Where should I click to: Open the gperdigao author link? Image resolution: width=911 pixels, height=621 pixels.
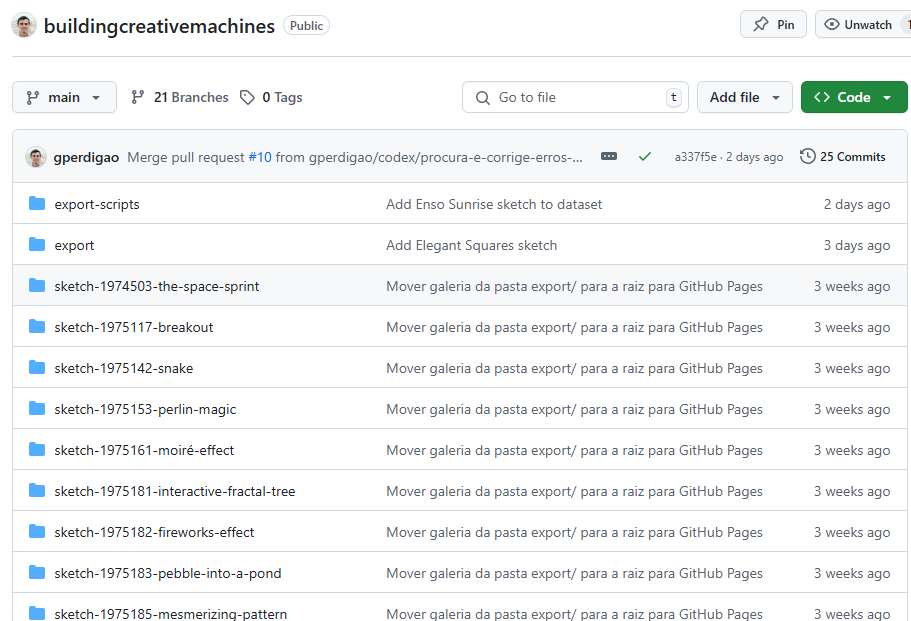[x=86, y=157]
